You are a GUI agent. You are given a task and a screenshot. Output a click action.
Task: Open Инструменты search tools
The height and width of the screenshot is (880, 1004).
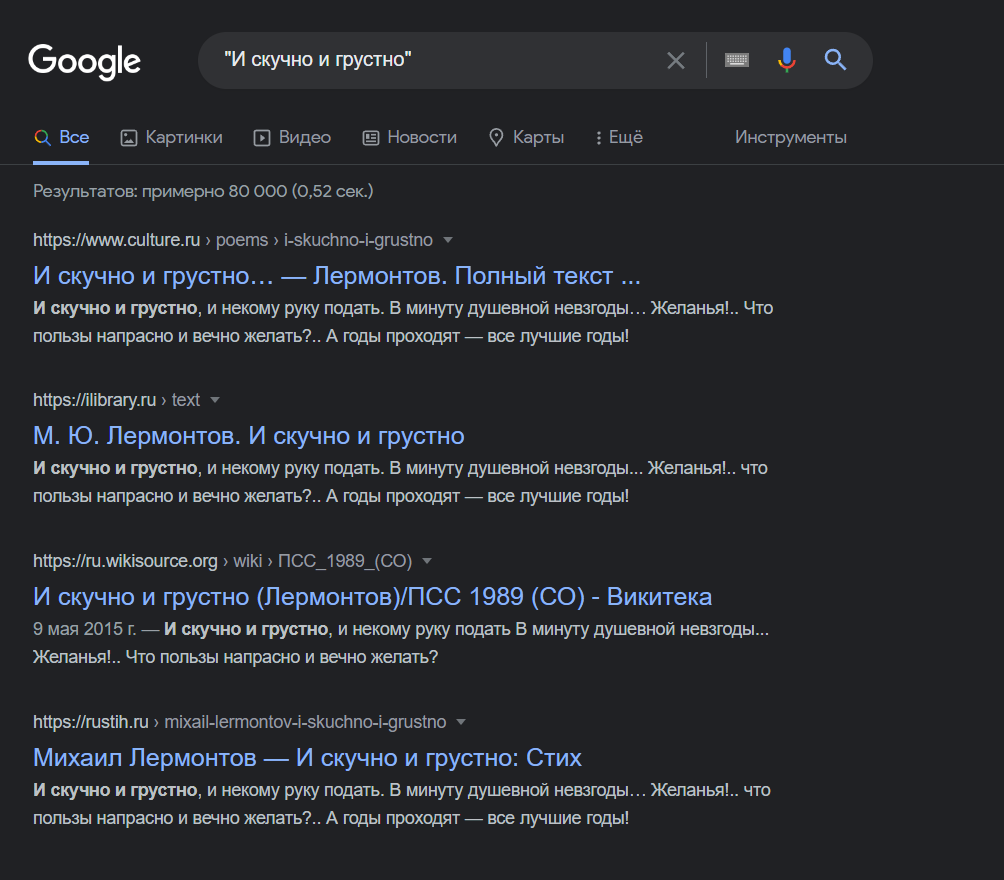tap(791, 137)
